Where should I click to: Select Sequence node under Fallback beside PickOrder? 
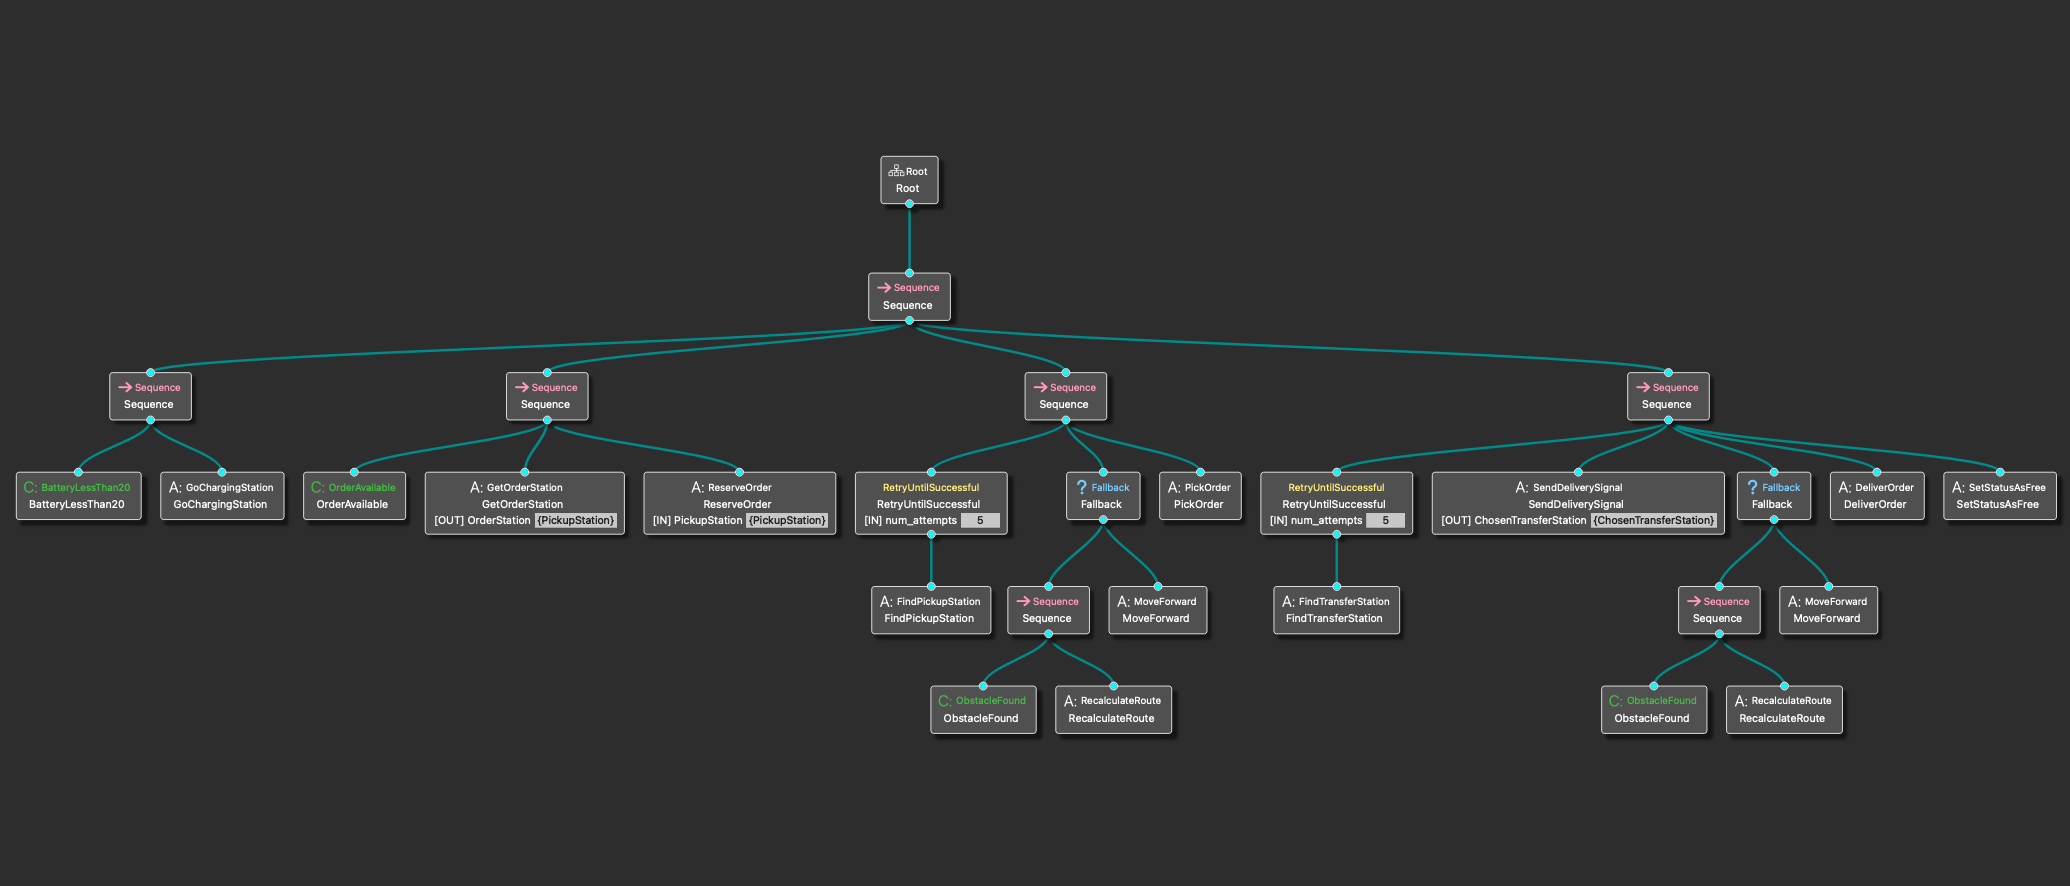(1048, 610)
